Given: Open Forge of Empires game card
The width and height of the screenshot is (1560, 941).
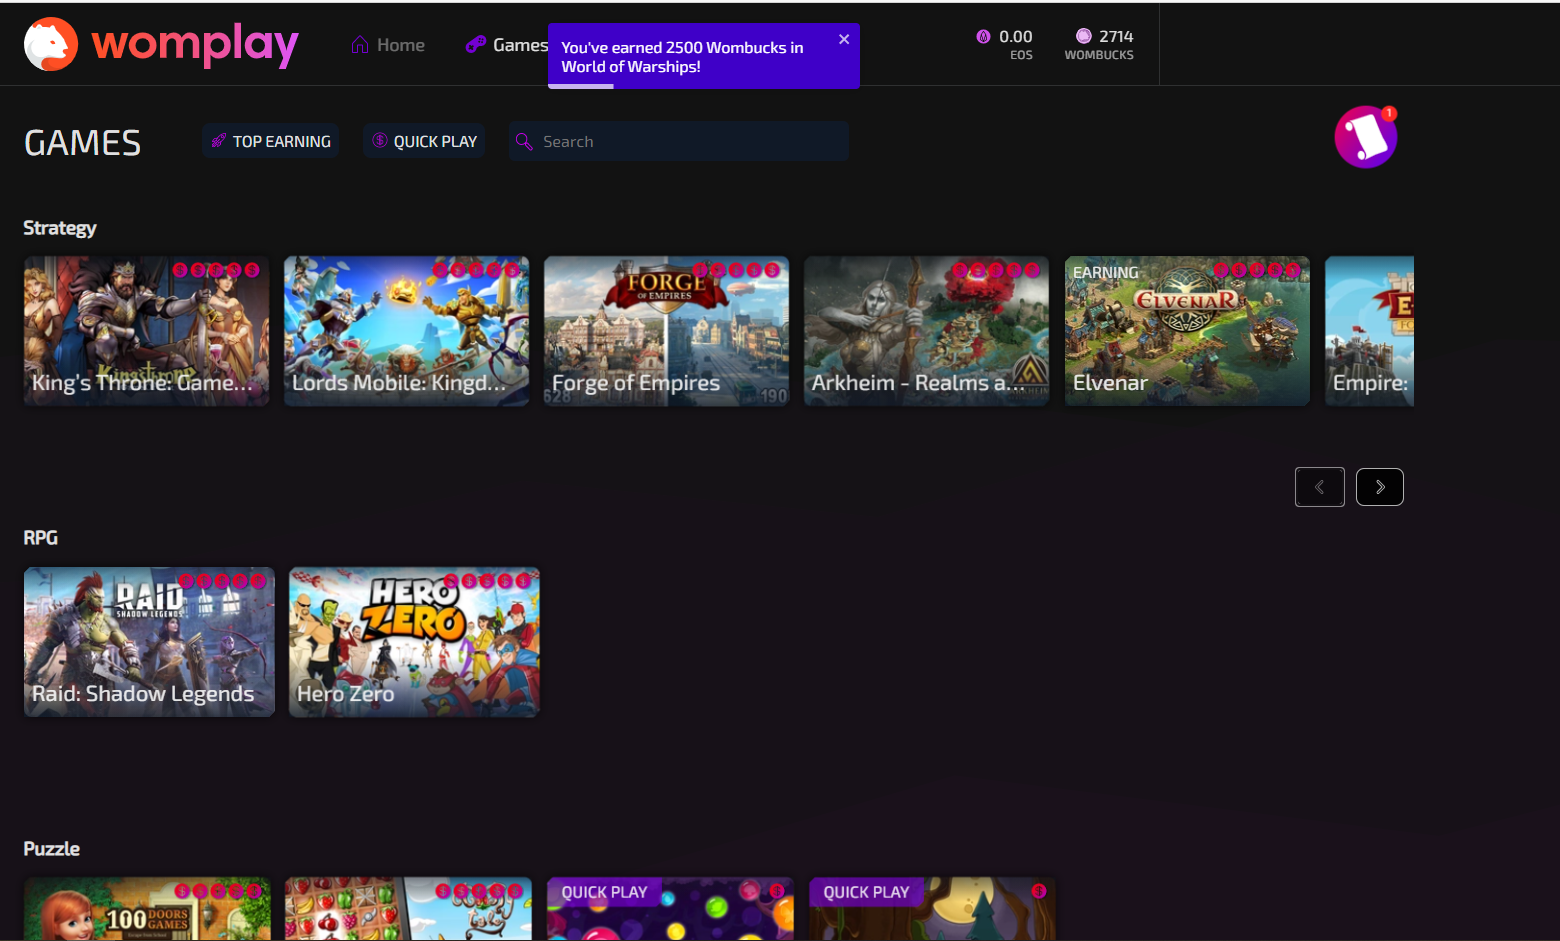Looking at the screenshot, I should click(667, 331).
